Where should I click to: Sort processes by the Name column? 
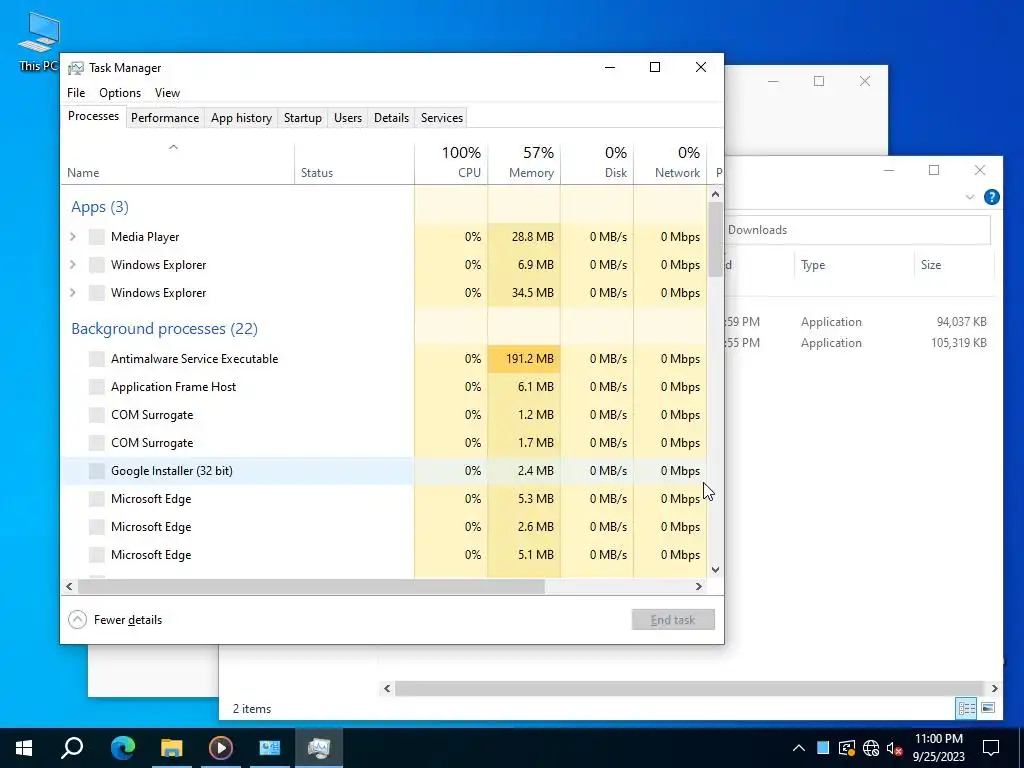(x=177, y=163)
